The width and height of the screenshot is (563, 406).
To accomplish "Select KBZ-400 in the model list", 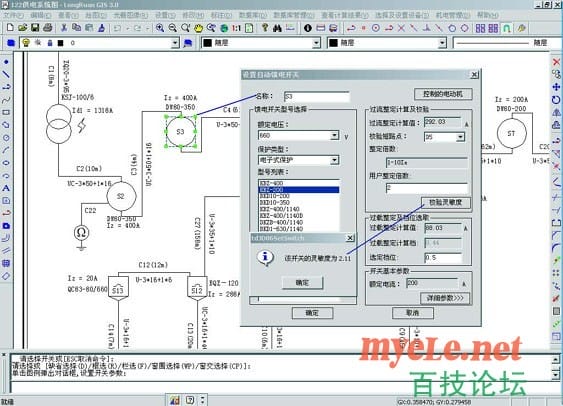I will click(x=298, y=183).
